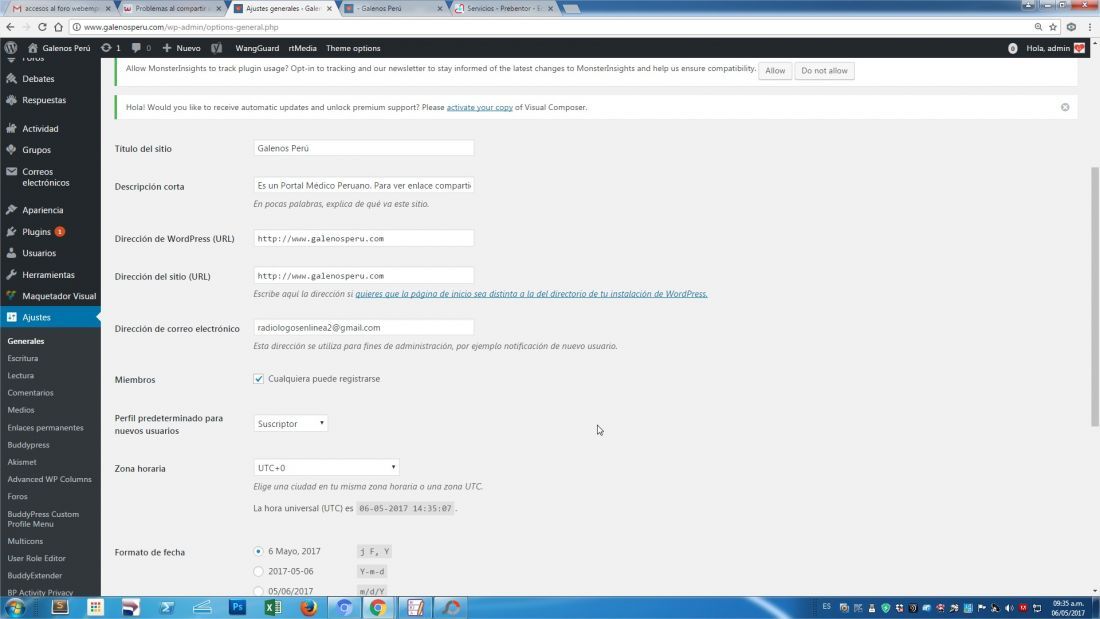Toggle Cualquiera puede registrarse checkbox
This screenshot has width=1100, height=619.
(x=258, y=379)
